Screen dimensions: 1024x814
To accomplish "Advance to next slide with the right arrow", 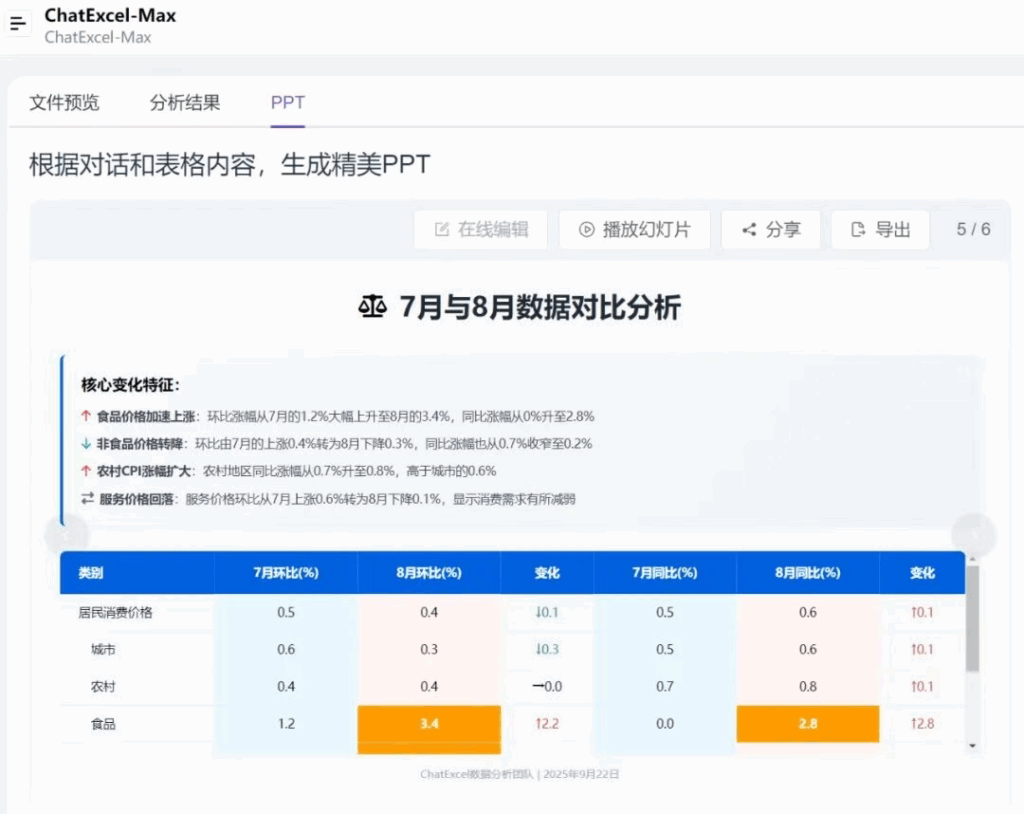I will 972,535.
